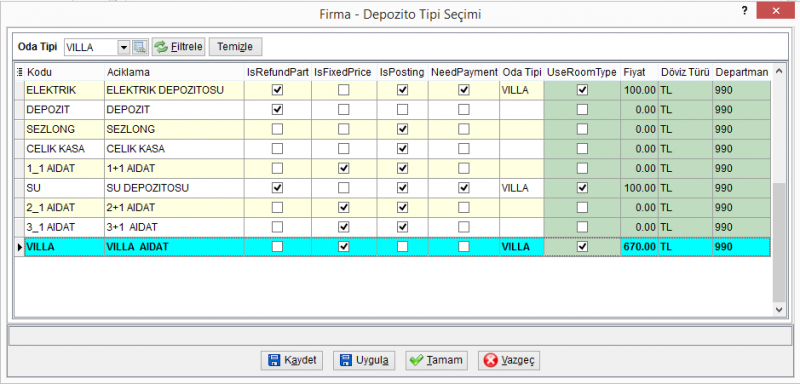Viewport: 800px width, 384px height.
Task: Click the scrollbar down arrow
Action: (x=779, y=309)
